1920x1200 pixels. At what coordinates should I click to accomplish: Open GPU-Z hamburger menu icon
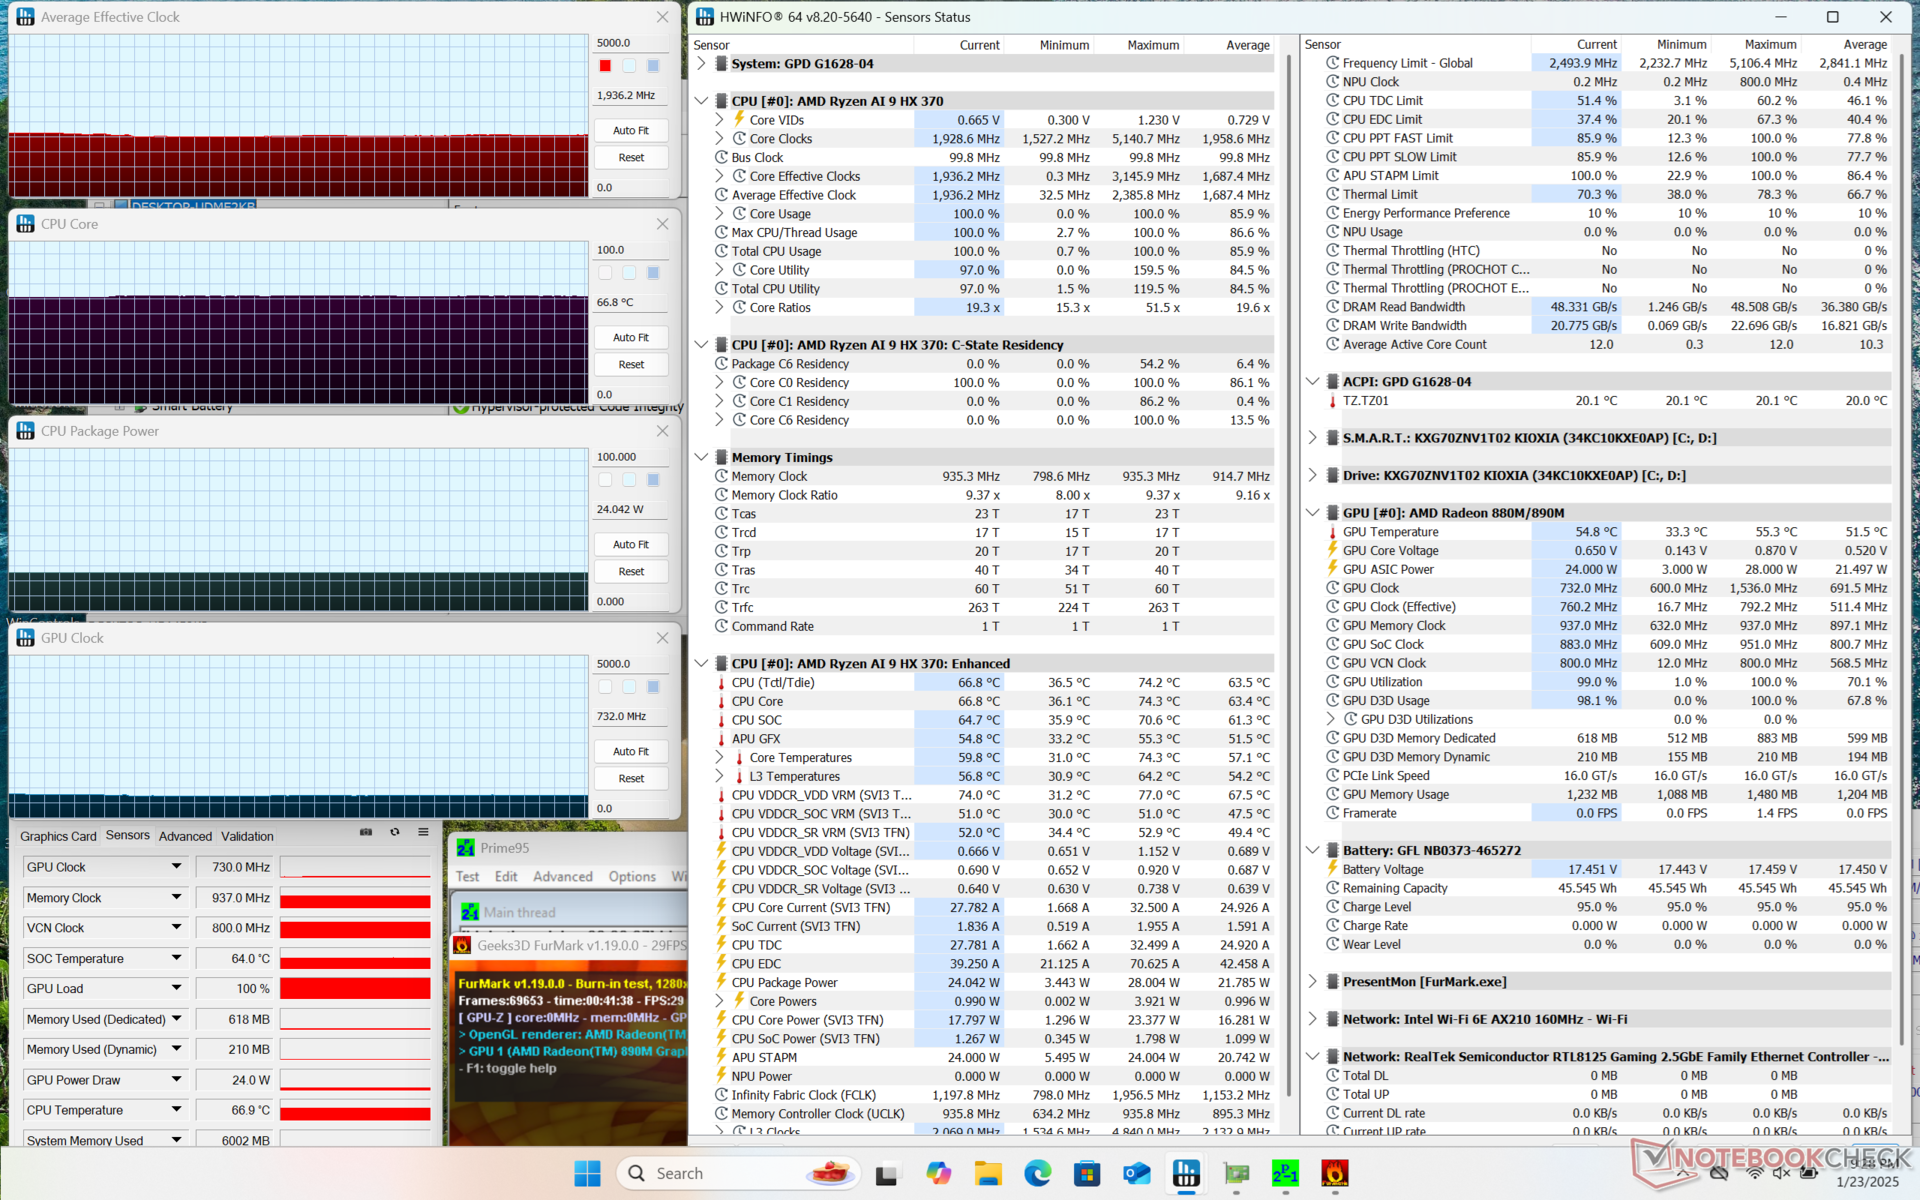tap(423, 832)
